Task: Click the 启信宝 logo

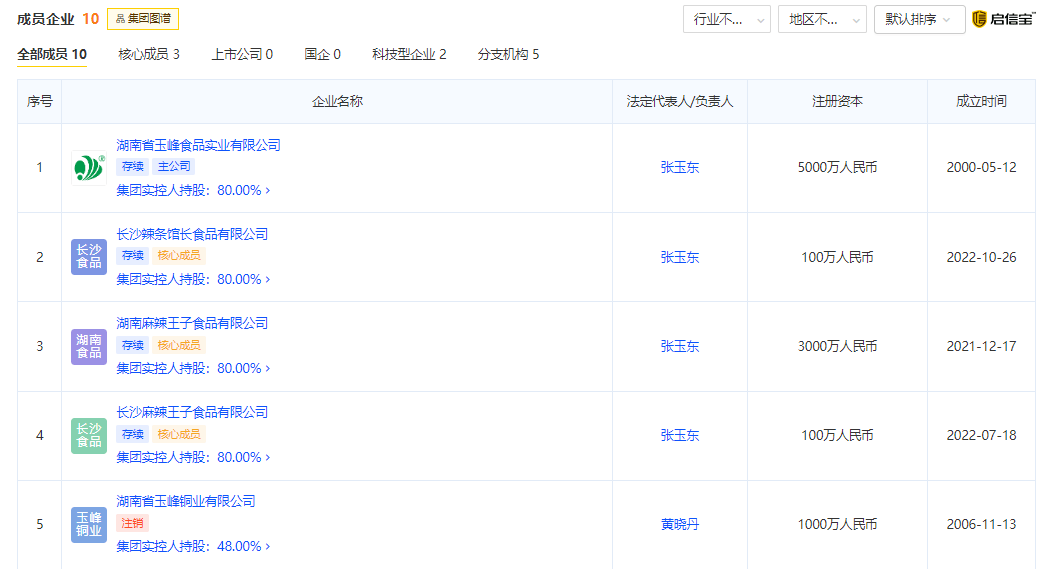Action: (1003, 19)
